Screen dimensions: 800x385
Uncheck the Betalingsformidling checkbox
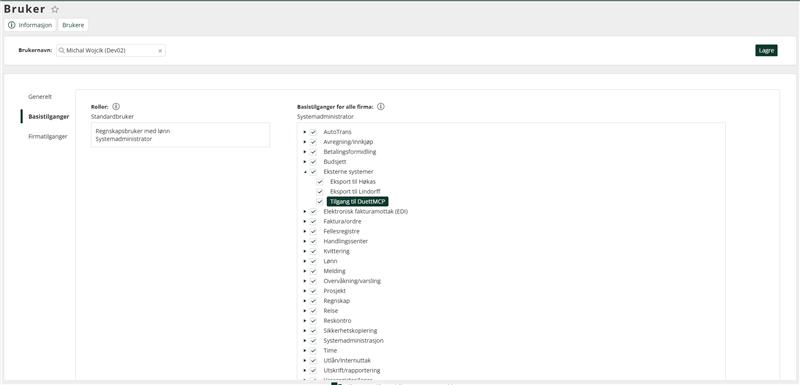313,152
